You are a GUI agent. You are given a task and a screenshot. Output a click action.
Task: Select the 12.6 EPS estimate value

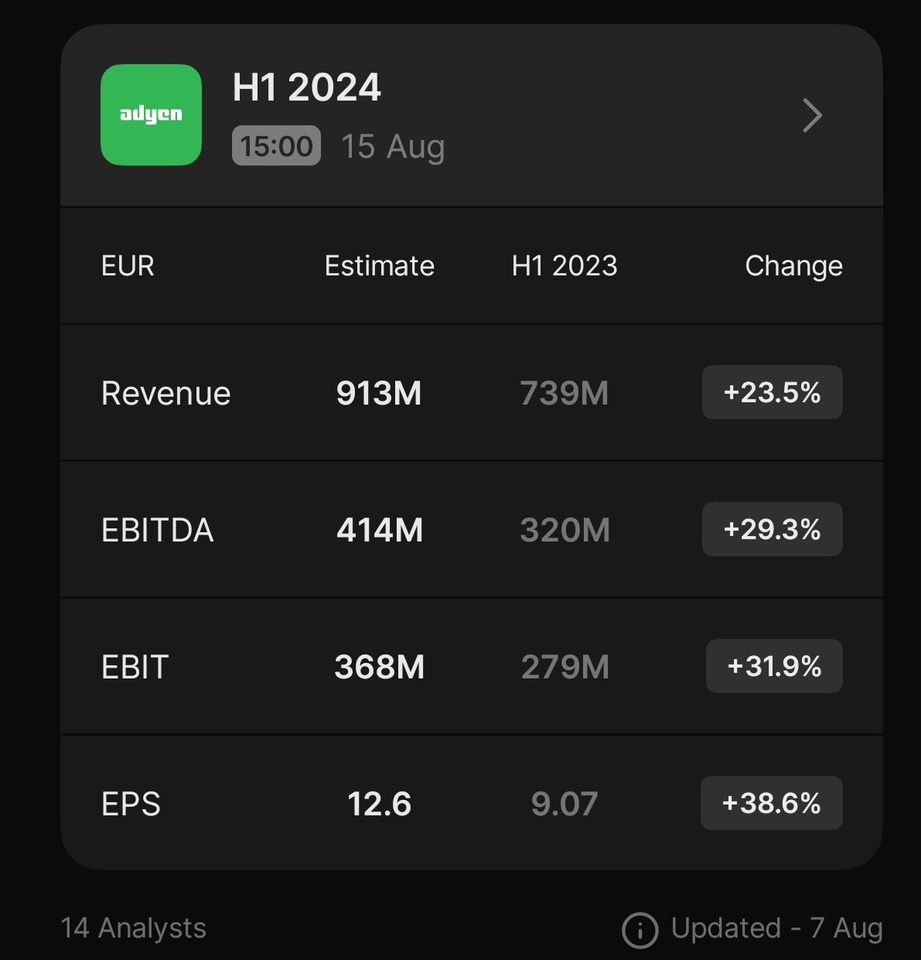pos(380,804)
